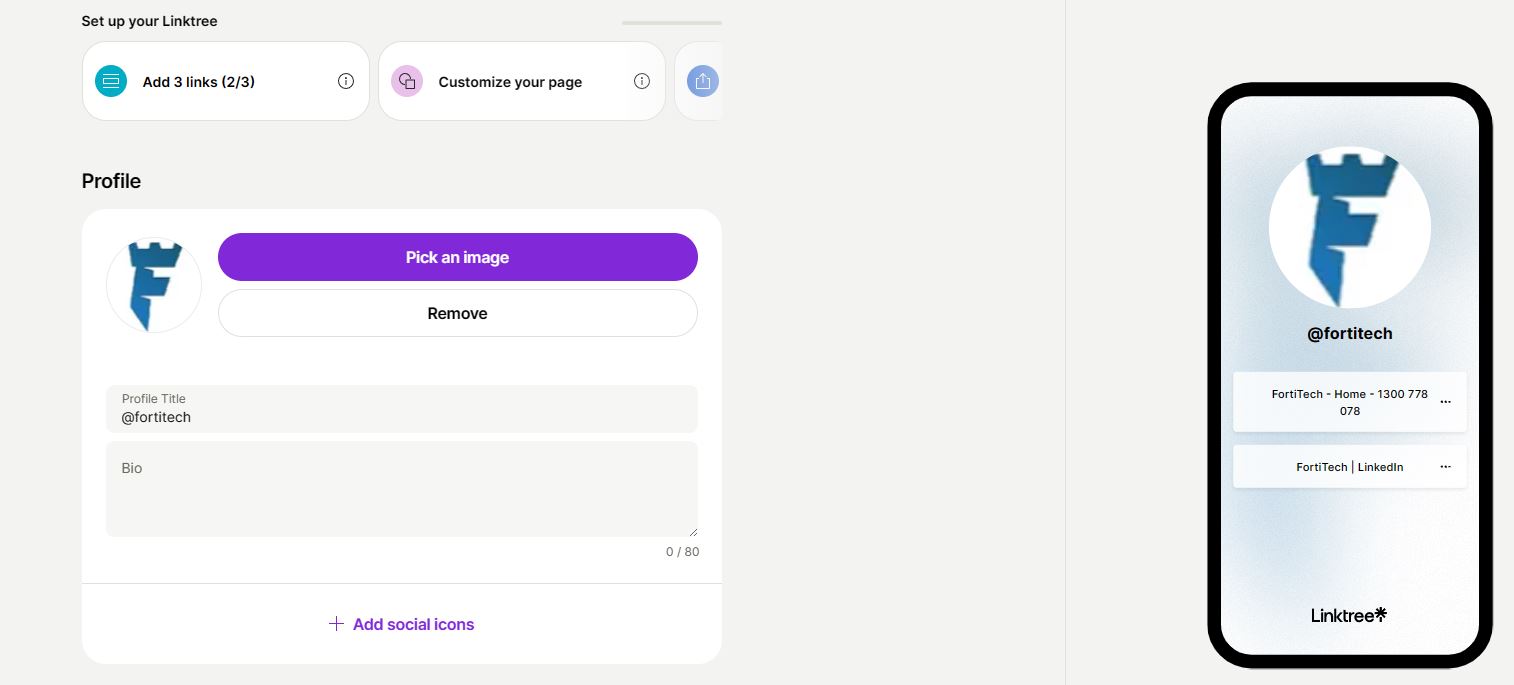The height and width of the screenshot is (685, 1514).
Task: Click the Profile section heading
Action: tap(111, 181)
